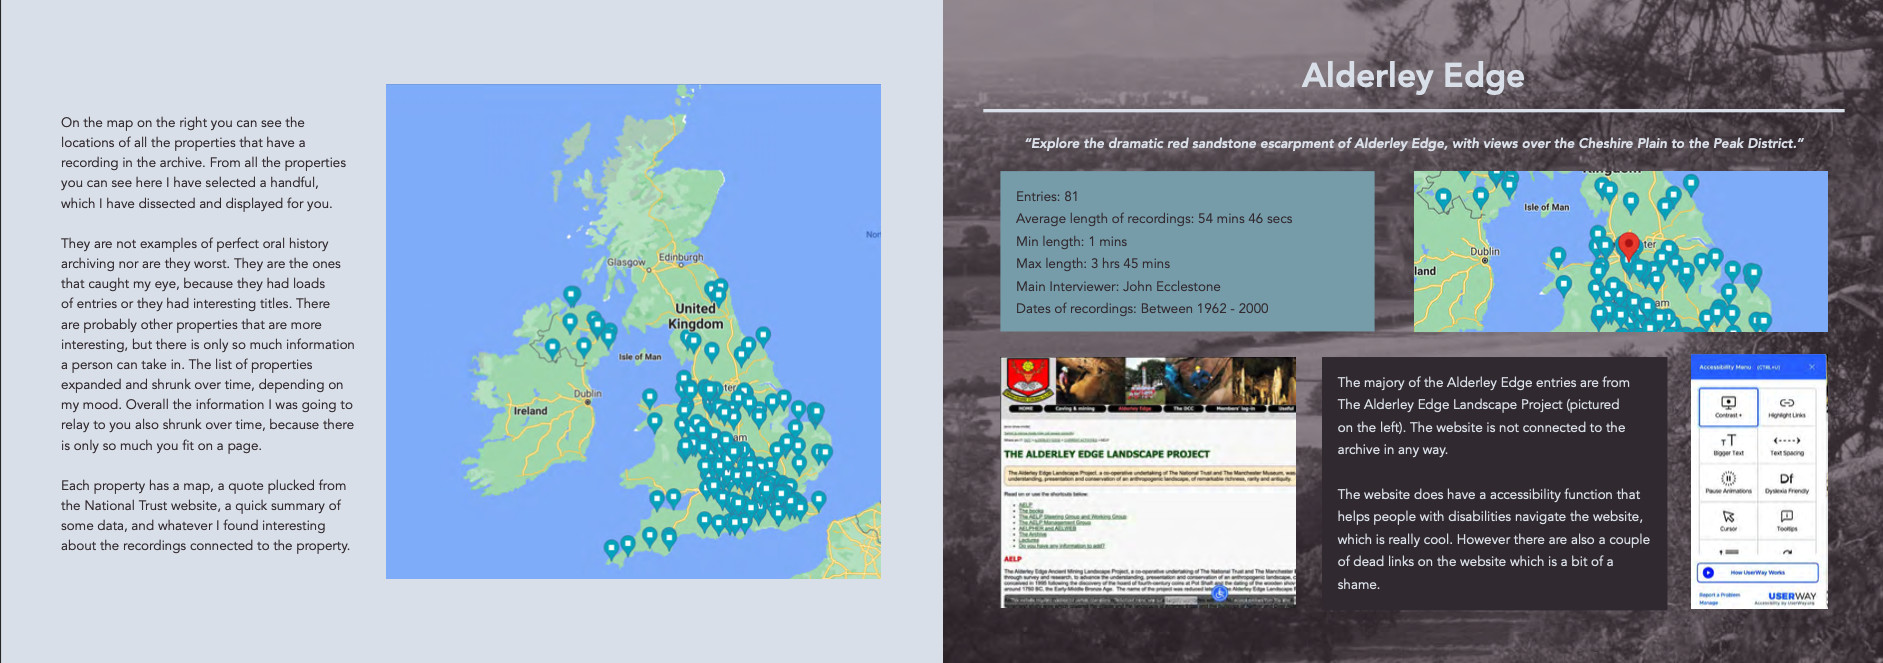Click the blue accessibility wheelchair button
The height and width of the screenshot is (663, 1883).
(x=1219, y=593)
